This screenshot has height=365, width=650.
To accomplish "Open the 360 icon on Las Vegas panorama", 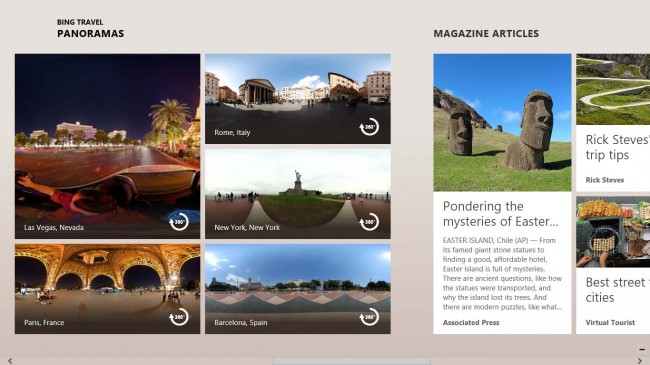I will (179, 222).
